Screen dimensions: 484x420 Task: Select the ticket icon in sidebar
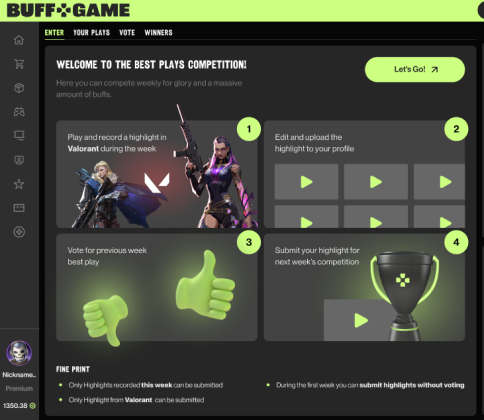pyautogui.click(x=19, y=135)
